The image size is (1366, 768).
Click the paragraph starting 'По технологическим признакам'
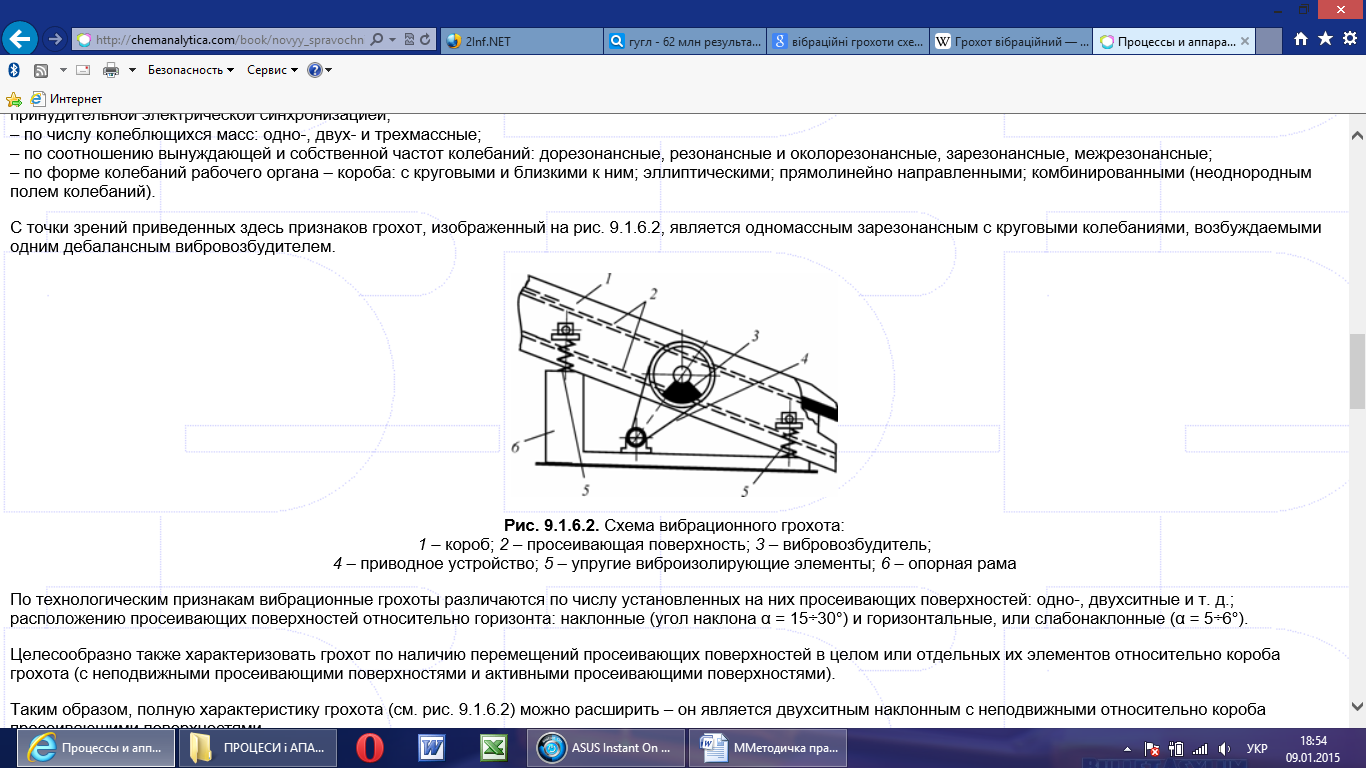(629, 609)
